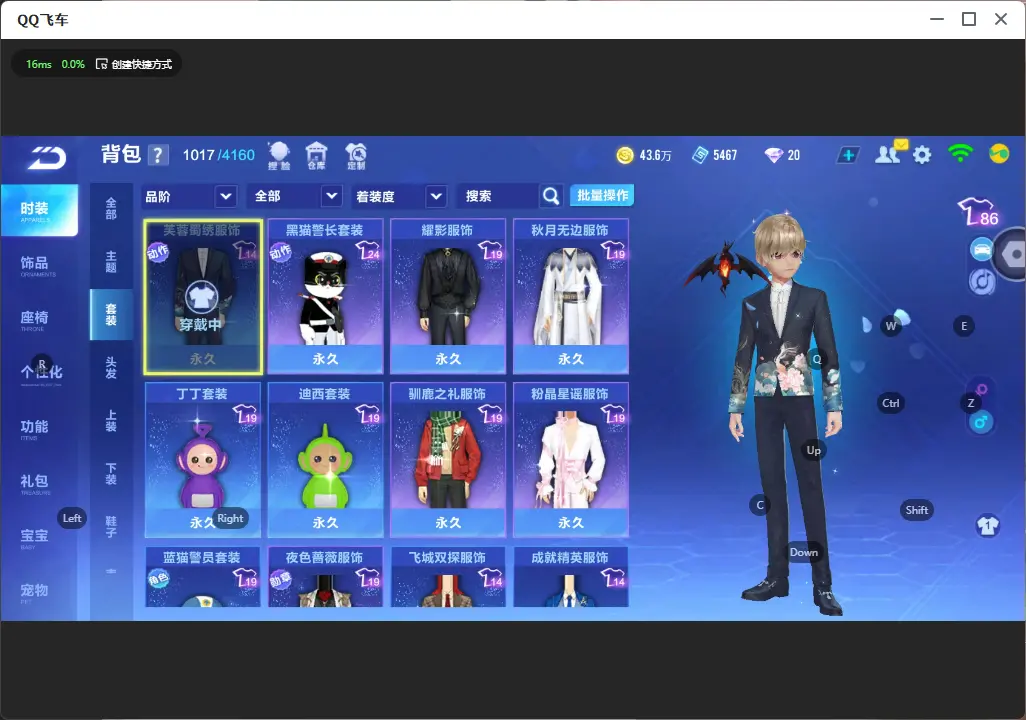Open the 仓库 warehouse icon
Screen dimensions: 1026x720
pyautogui.click(x=317, y=156)
